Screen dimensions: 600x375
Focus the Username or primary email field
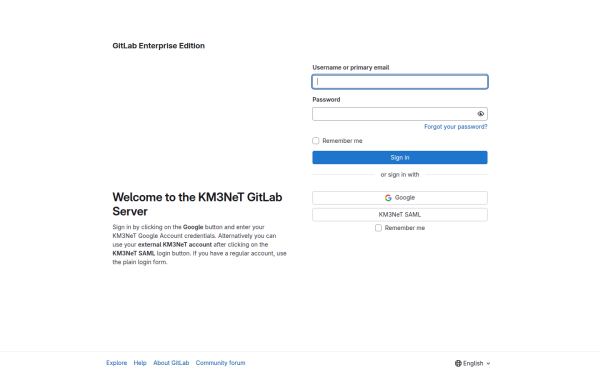coord(400,82)
